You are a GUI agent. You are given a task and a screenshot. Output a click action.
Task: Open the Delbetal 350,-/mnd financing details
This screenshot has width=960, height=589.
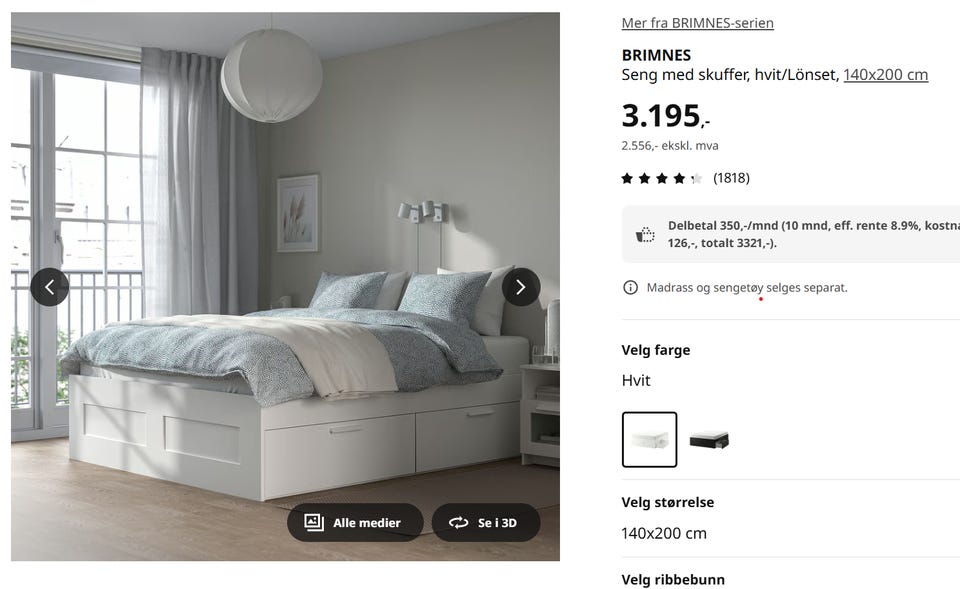[813, 234]
